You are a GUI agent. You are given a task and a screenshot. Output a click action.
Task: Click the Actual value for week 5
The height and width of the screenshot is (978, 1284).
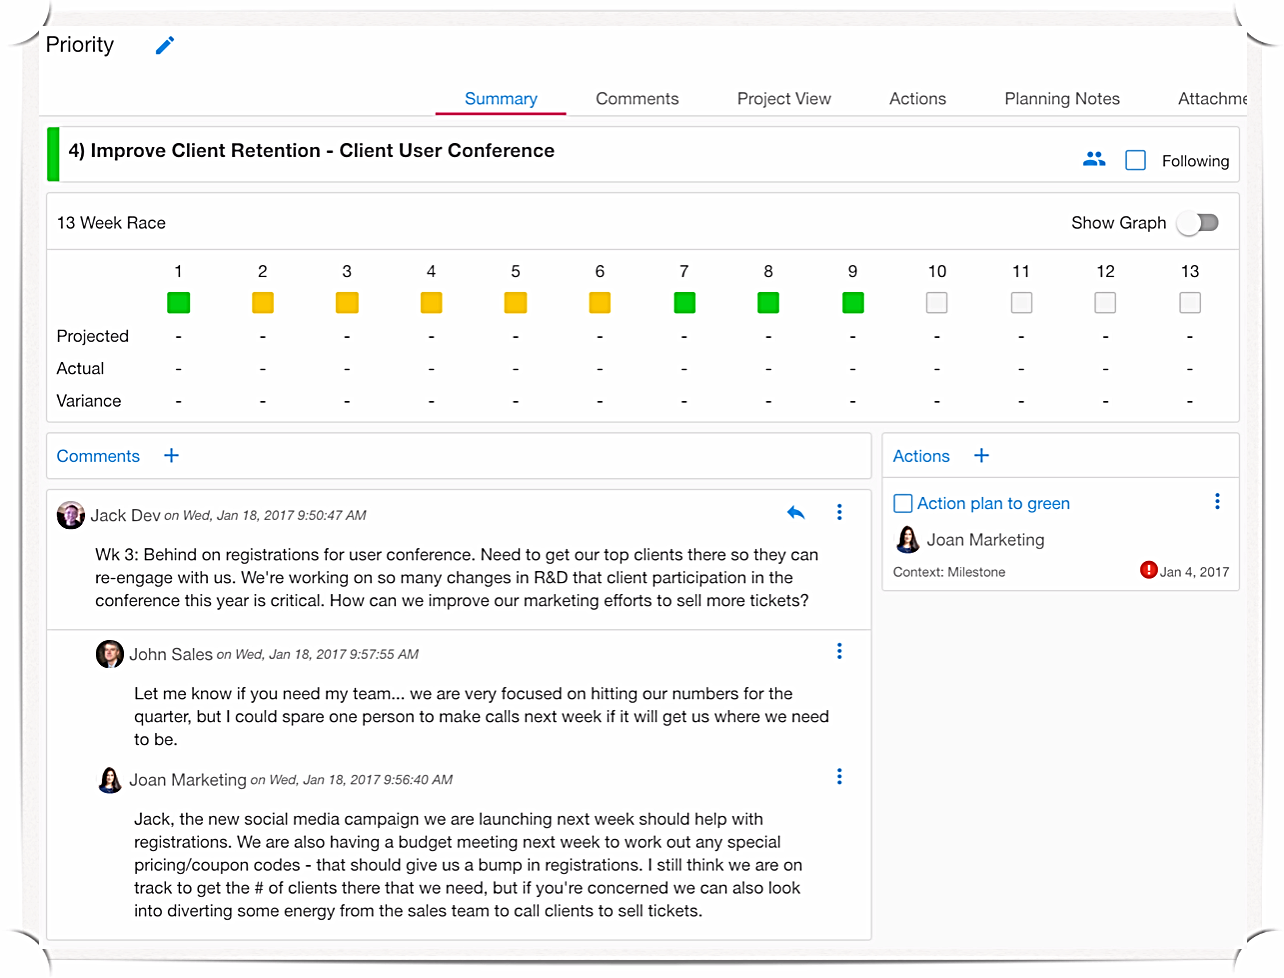[516, 369]
